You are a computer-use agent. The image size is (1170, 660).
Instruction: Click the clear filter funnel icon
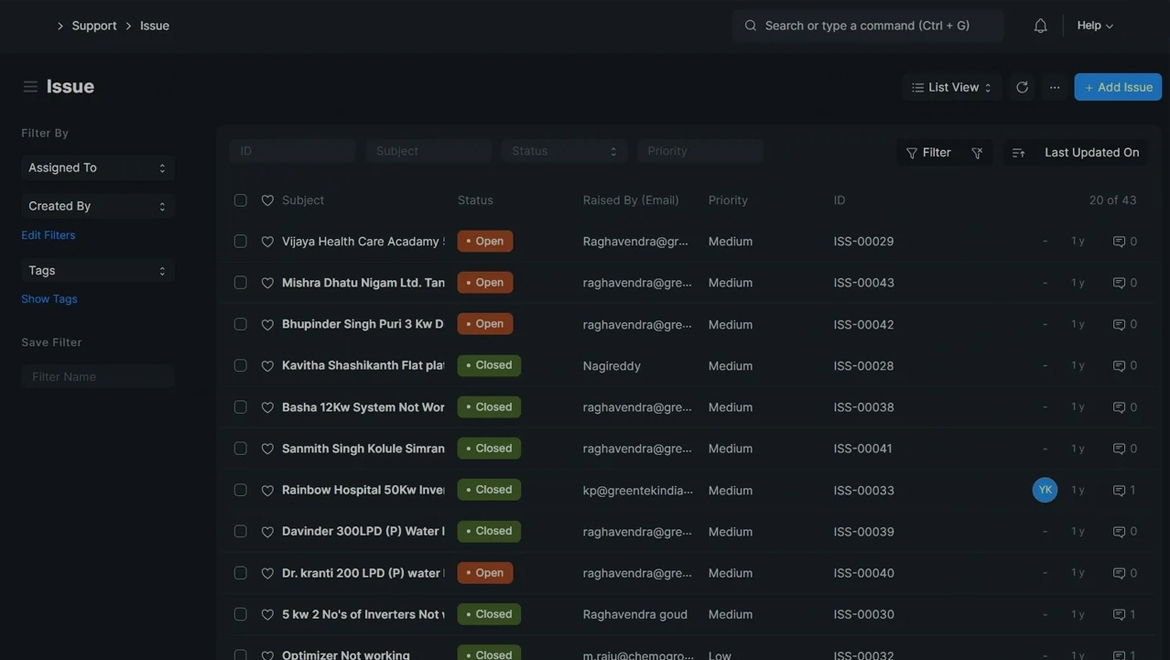point(977,153)
